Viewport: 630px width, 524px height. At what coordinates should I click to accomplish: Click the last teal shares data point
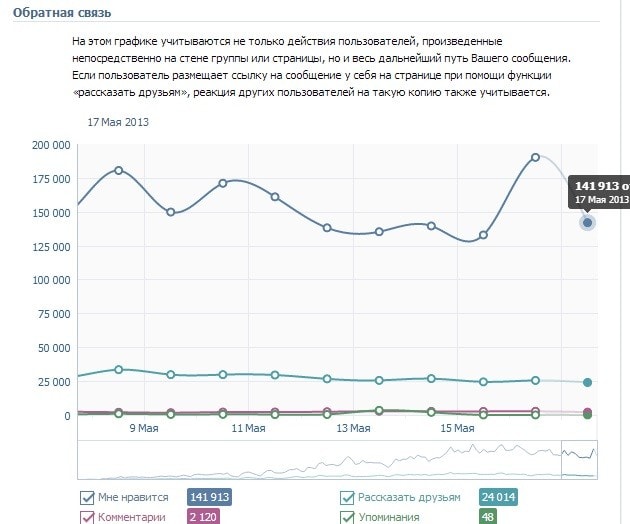point(588,382)
